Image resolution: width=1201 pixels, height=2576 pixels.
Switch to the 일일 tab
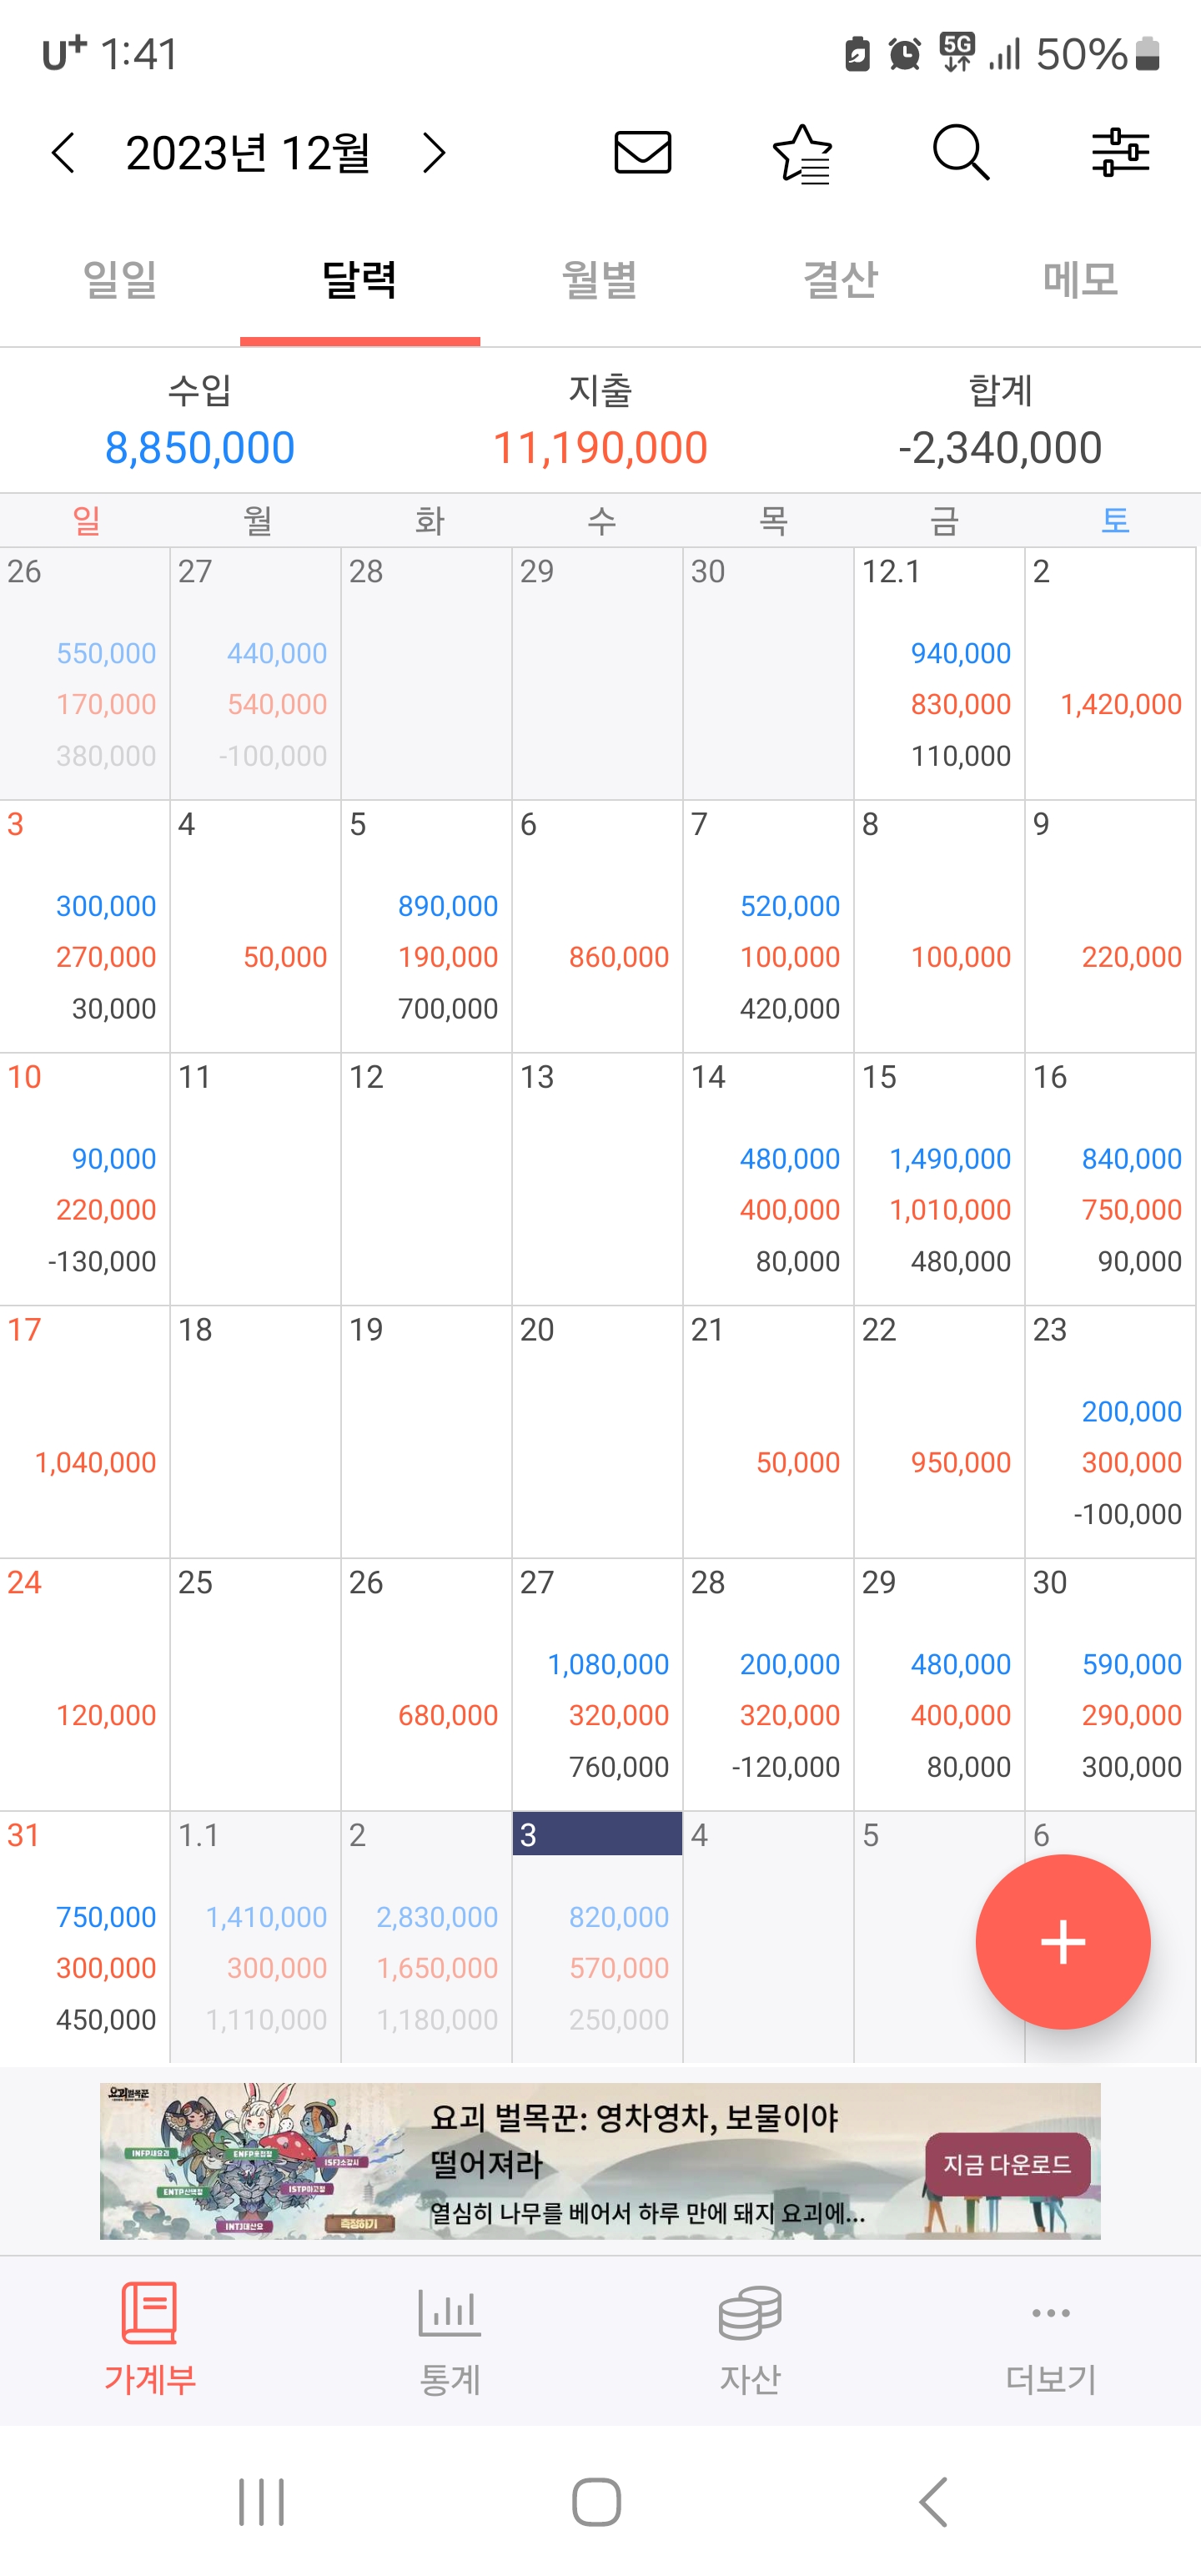pos(120,279)
